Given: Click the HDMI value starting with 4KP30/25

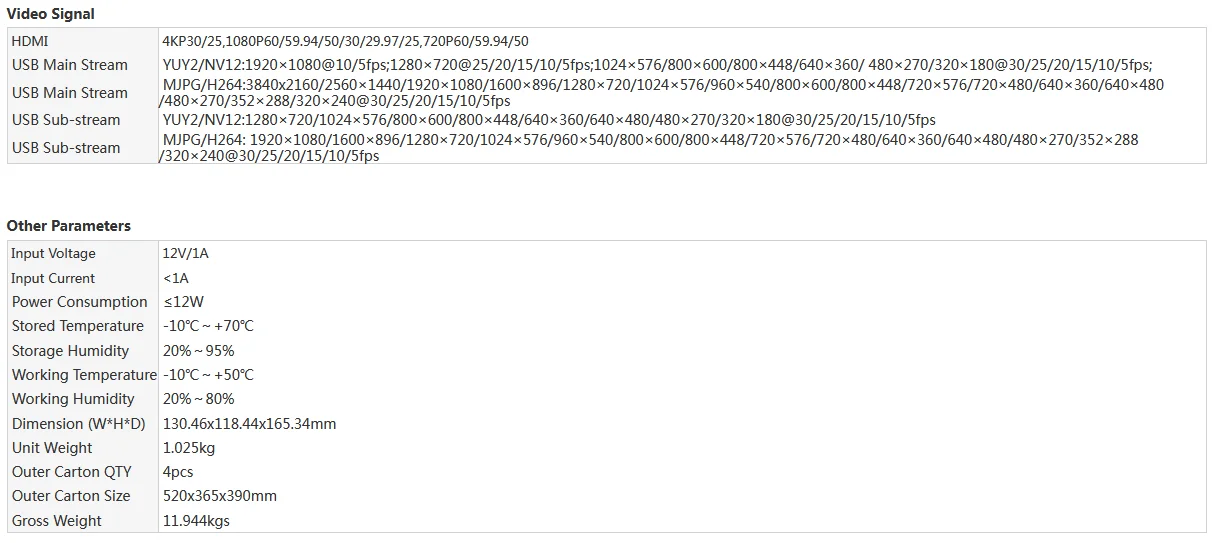Looking at the screenshot, I should (x=345, y=41).
